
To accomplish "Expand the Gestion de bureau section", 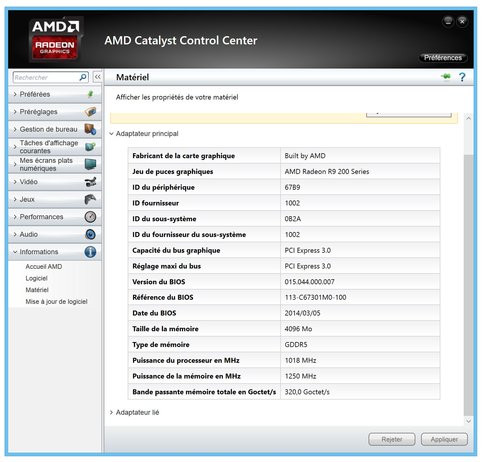I will point(55,129).
